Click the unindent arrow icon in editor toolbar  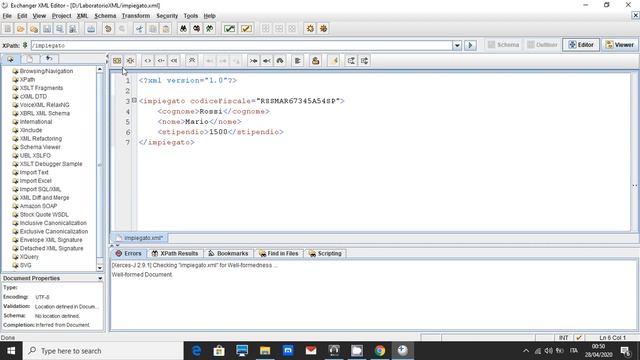click(267, 61)
